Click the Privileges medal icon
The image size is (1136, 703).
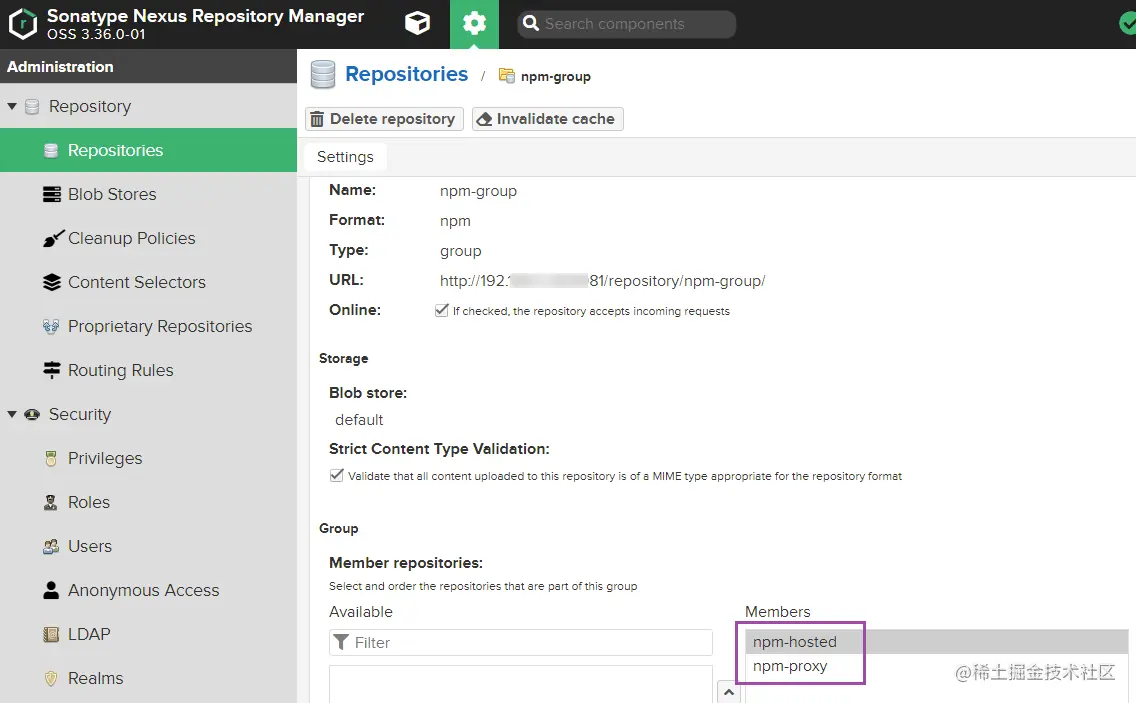[51, 459]
